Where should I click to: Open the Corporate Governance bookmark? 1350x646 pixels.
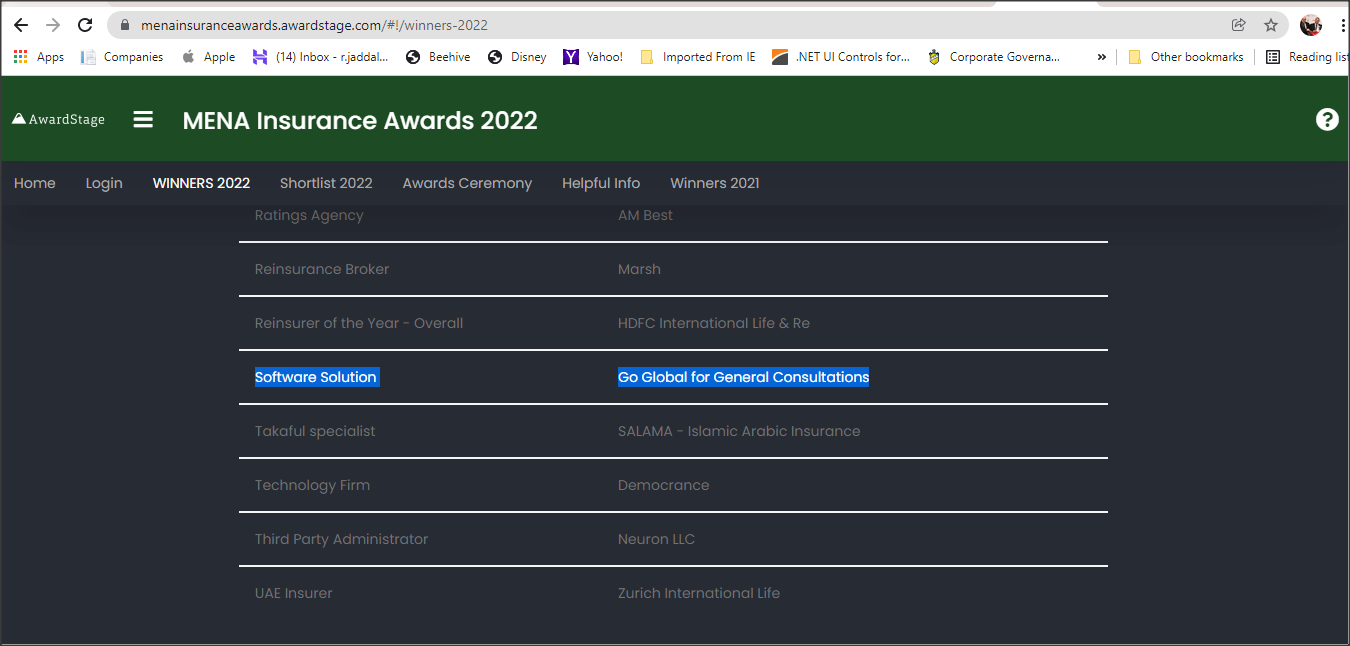(x=994, y=57)
